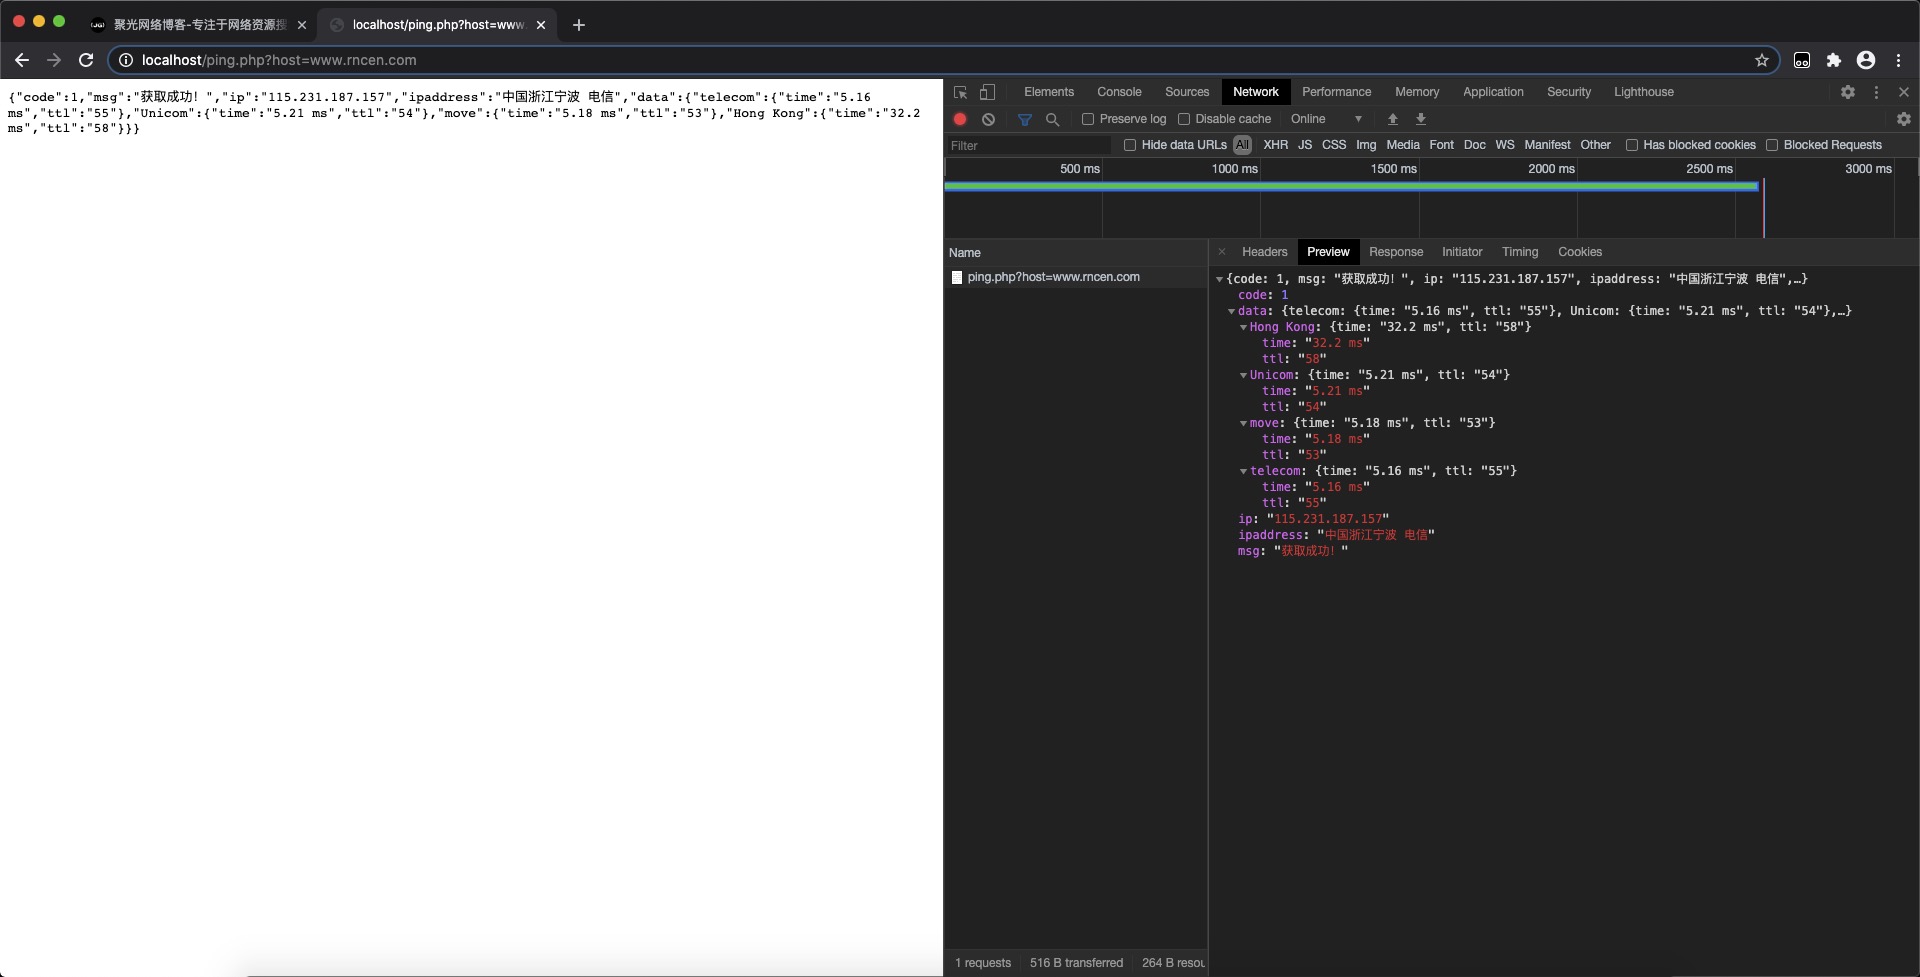This screenshot has height=977, width=1920.
Task: Click the browser forward arrow
Action: click(54, 60)
